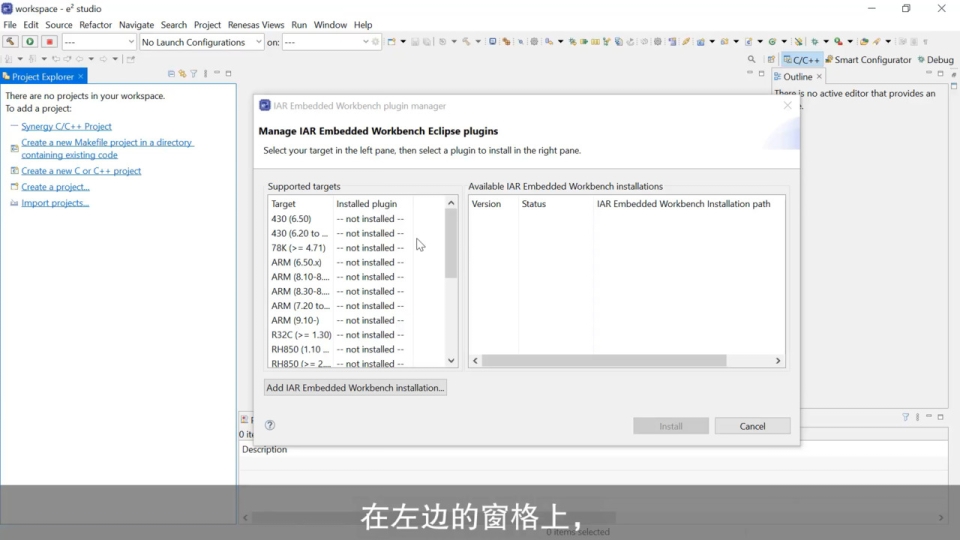Open the launch target 'on' dropdown

point(326,42)
